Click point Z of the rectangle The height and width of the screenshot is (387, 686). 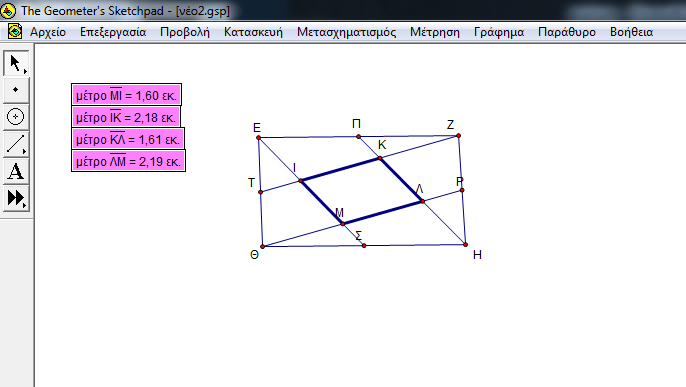(x=458, y=136)
